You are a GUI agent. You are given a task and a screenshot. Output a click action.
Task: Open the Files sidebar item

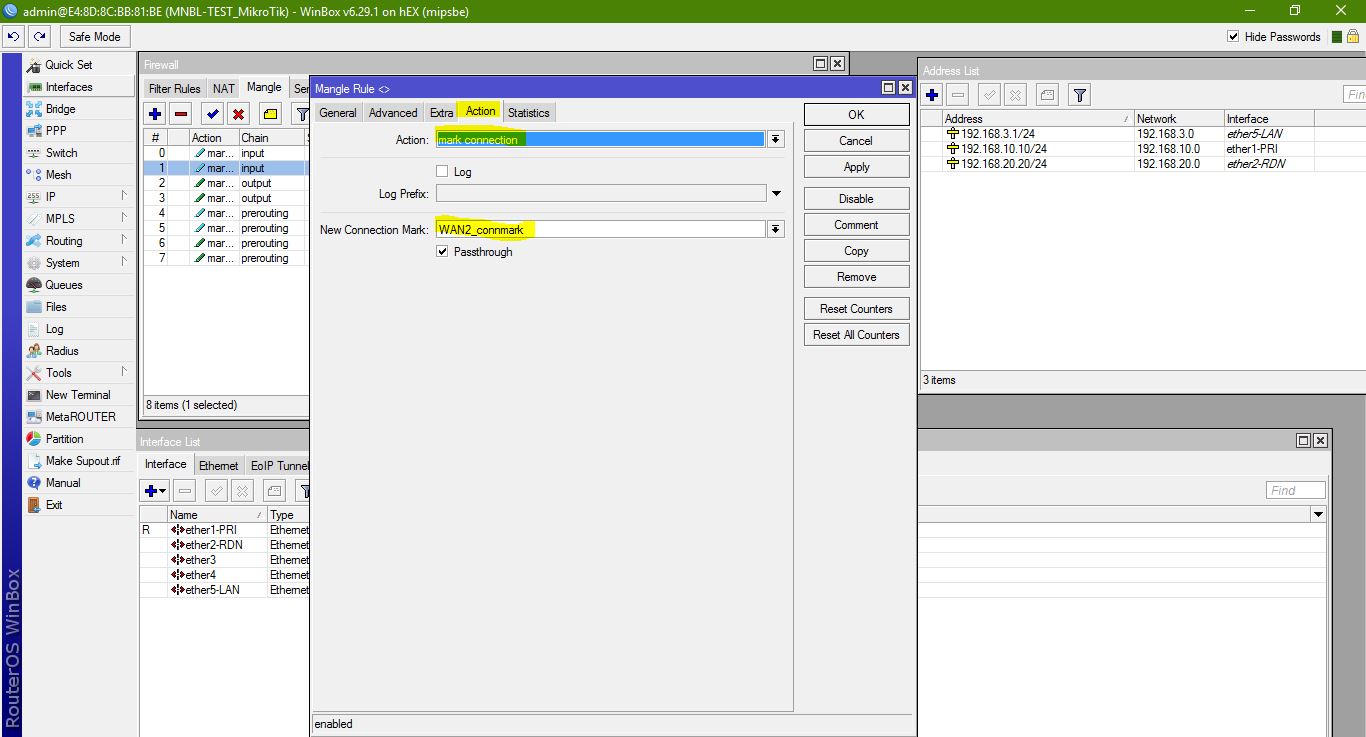click(56, 307)
